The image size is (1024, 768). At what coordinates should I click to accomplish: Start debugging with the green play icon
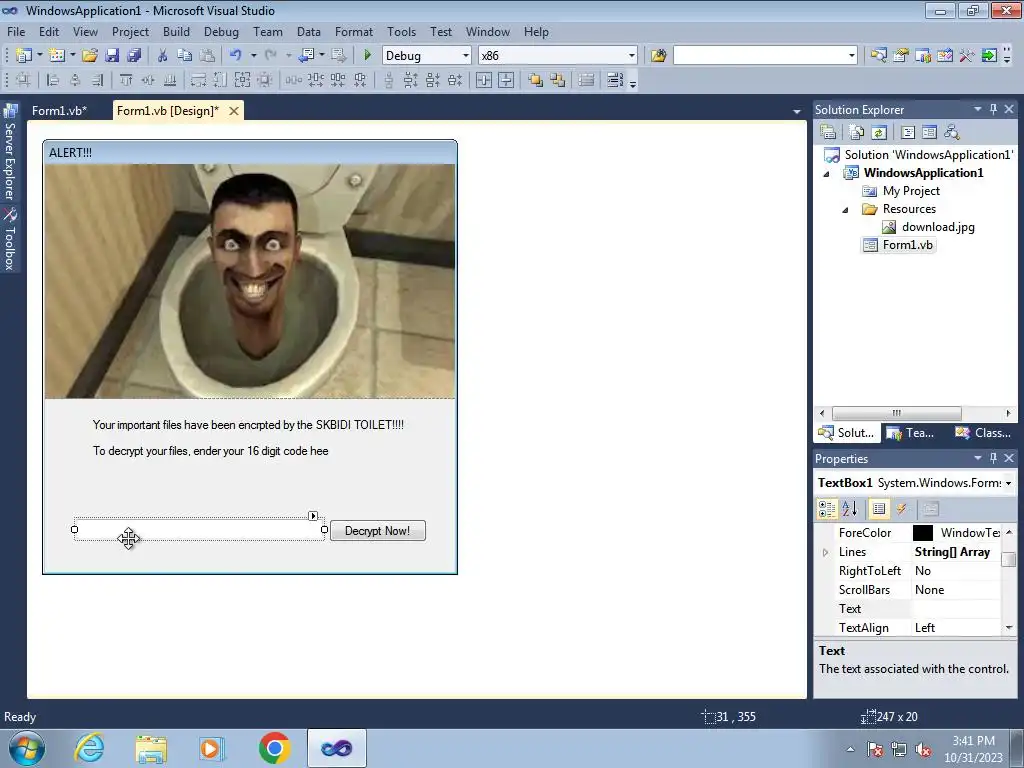pos(367,56)
